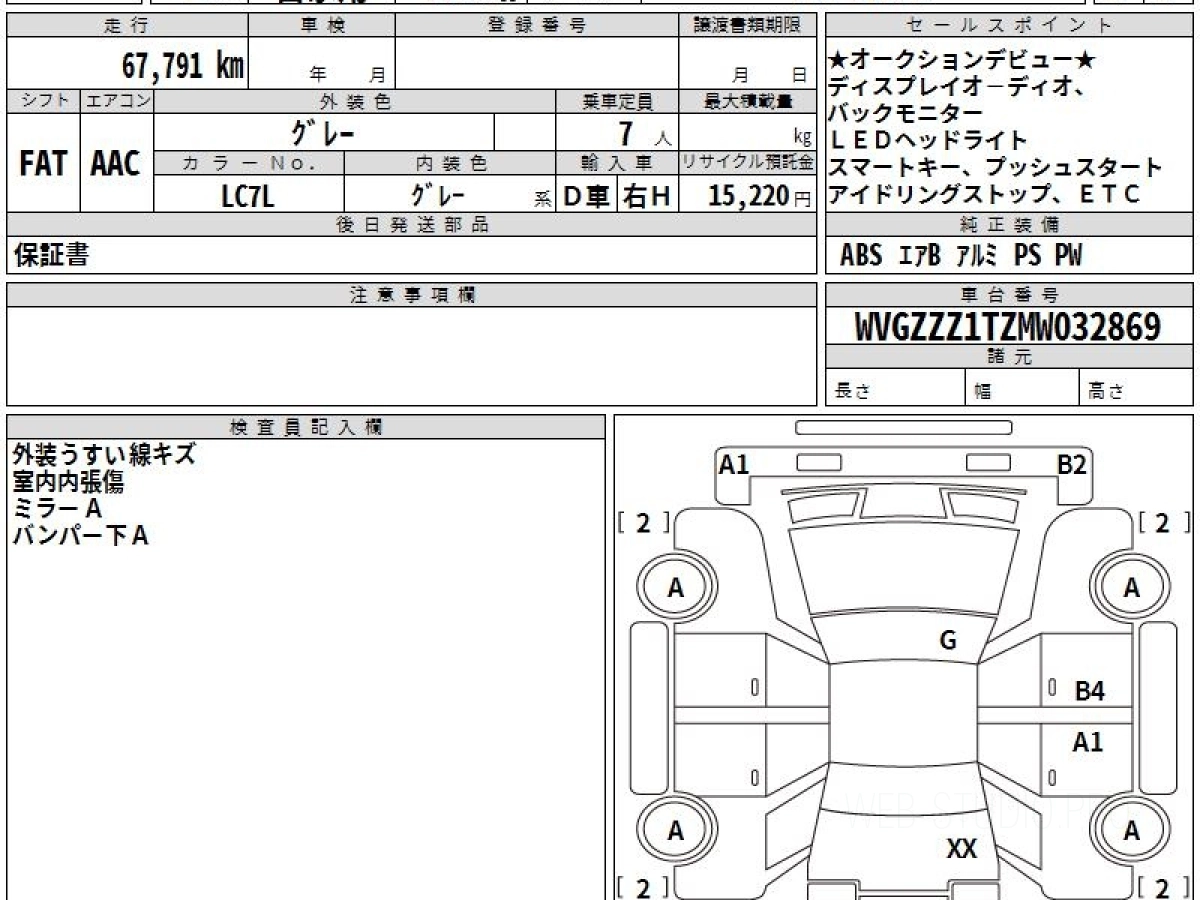This screenshot has height=900, width=1200.
Task: Select the FAT shift value
Action: point(43,164)
